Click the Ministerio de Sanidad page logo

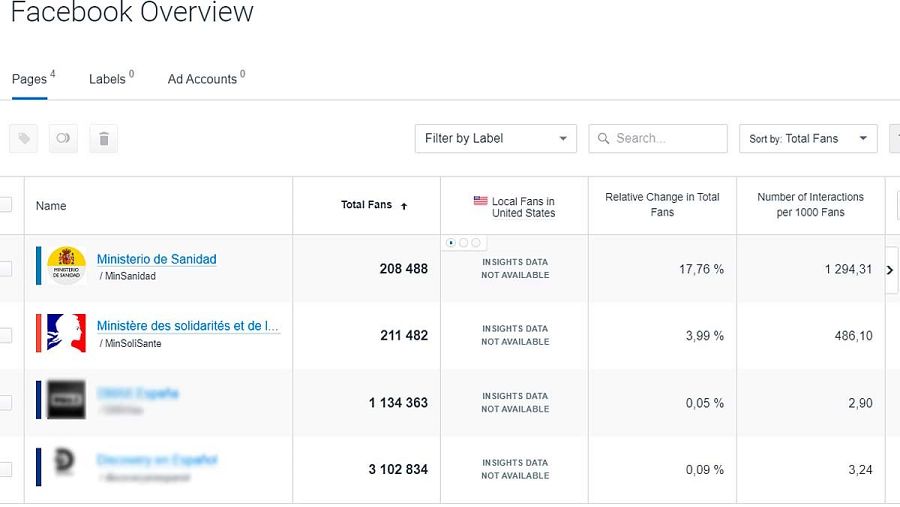pyautogui.click(x=66, y=266)
